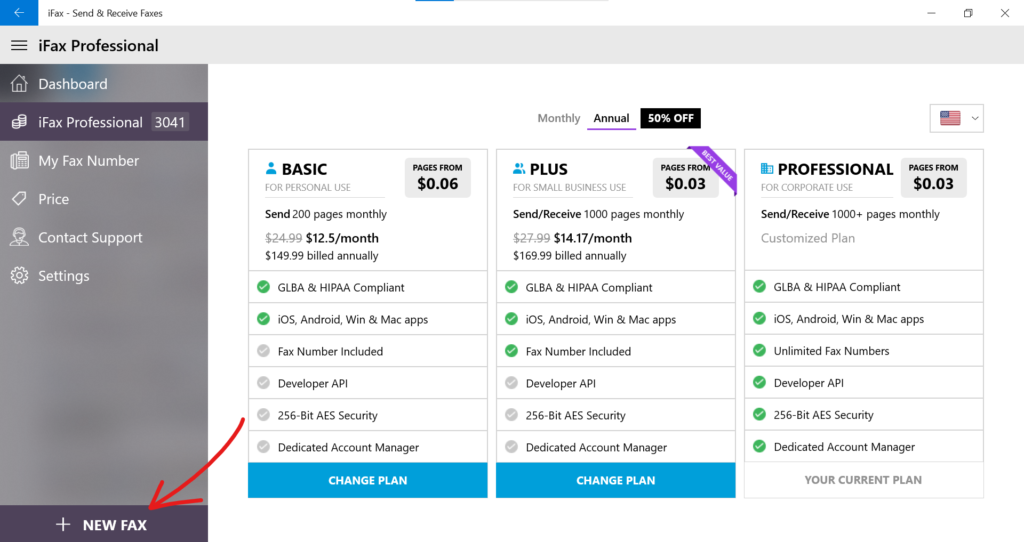Click "FOR SMALL BUSINESS USE" label
Image resolution: width=1024 pixels, height=542 pixels.
[x=569, y=187]
